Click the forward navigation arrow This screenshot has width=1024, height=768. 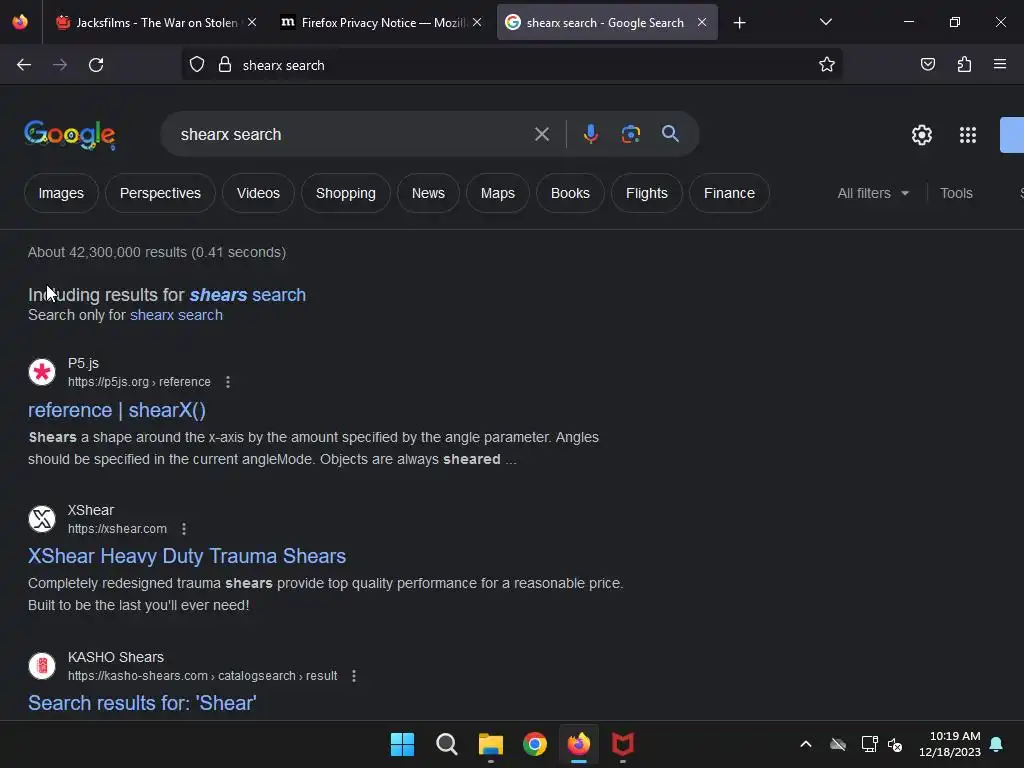tap(59, 65)
